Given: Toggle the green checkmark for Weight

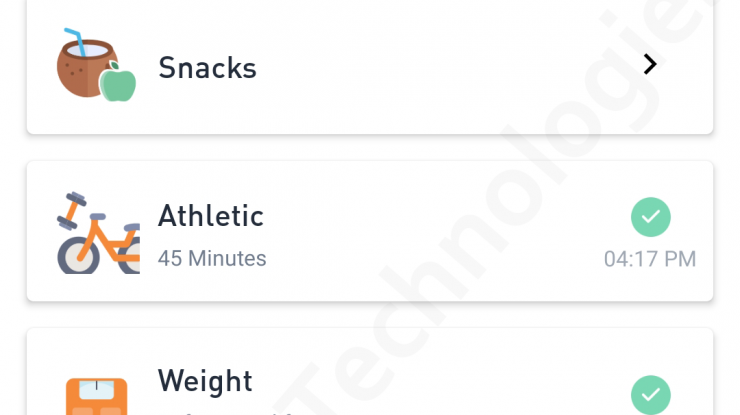Looking at the screenshot, I should [650, 395].
